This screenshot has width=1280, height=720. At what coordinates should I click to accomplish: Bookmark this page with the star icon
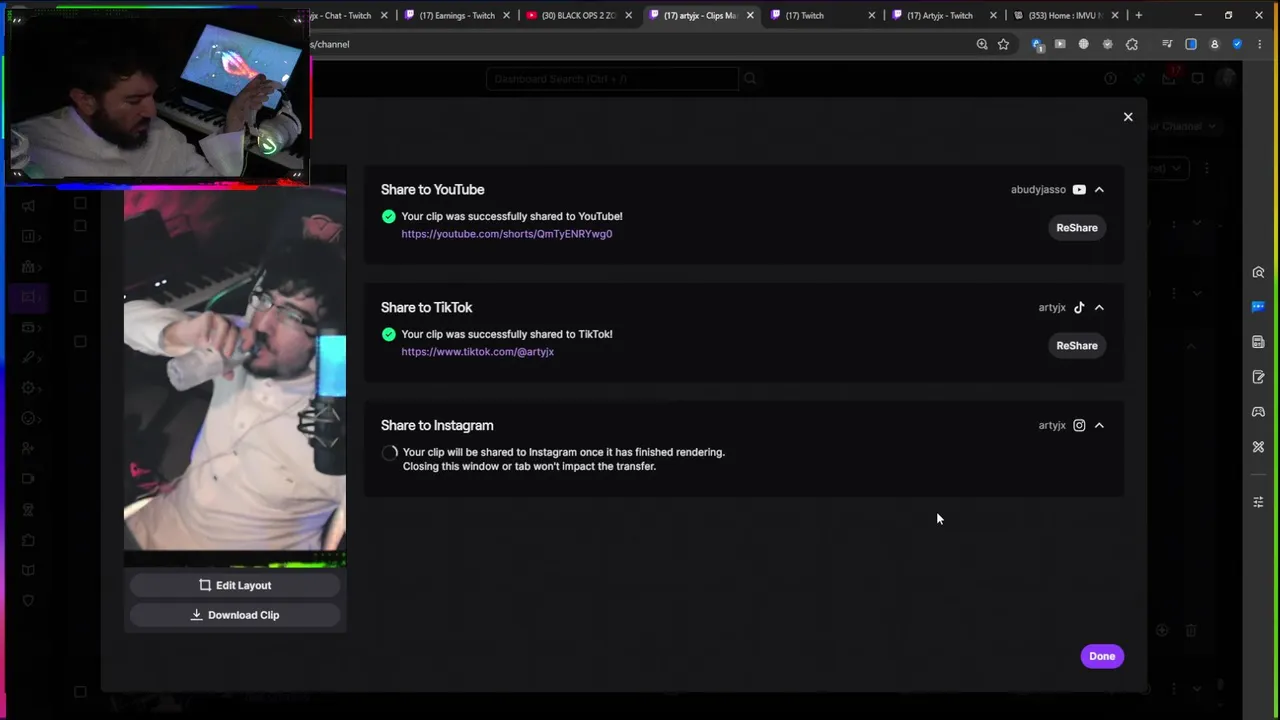click(1003, 44)
